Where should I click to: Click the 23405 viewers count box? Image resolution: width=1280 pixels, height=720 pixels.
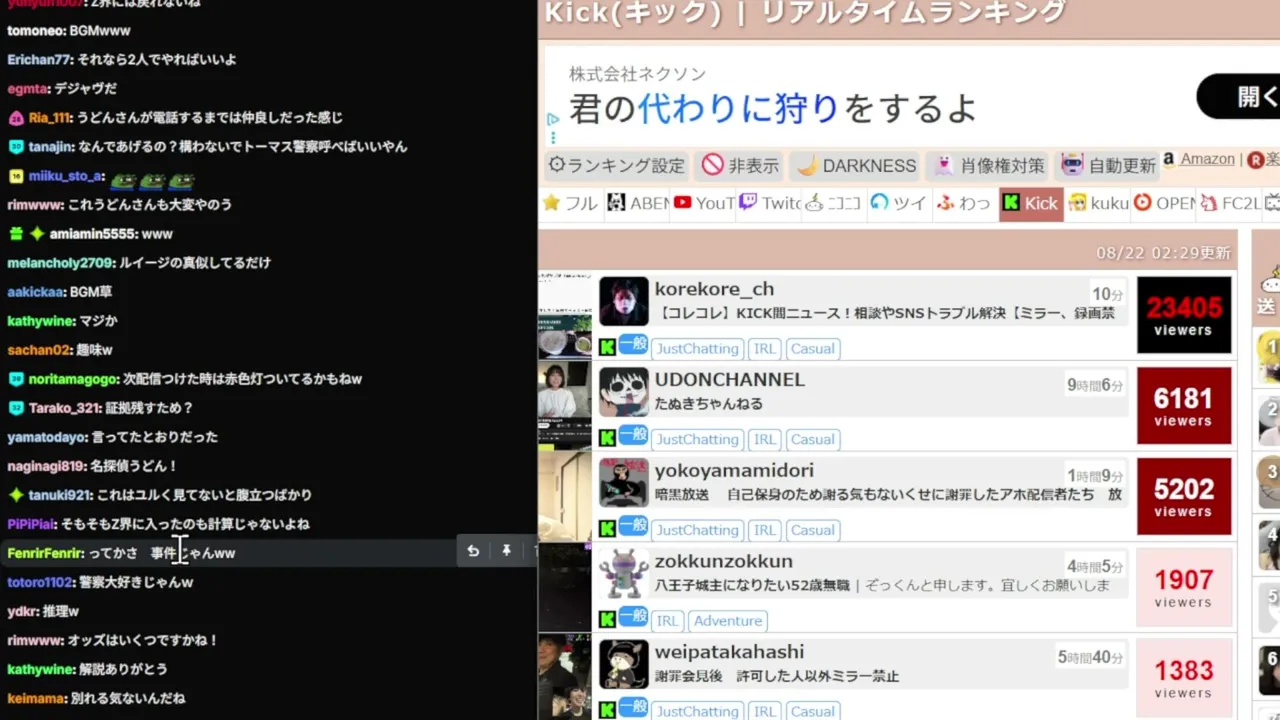(x=1184, y=315)
